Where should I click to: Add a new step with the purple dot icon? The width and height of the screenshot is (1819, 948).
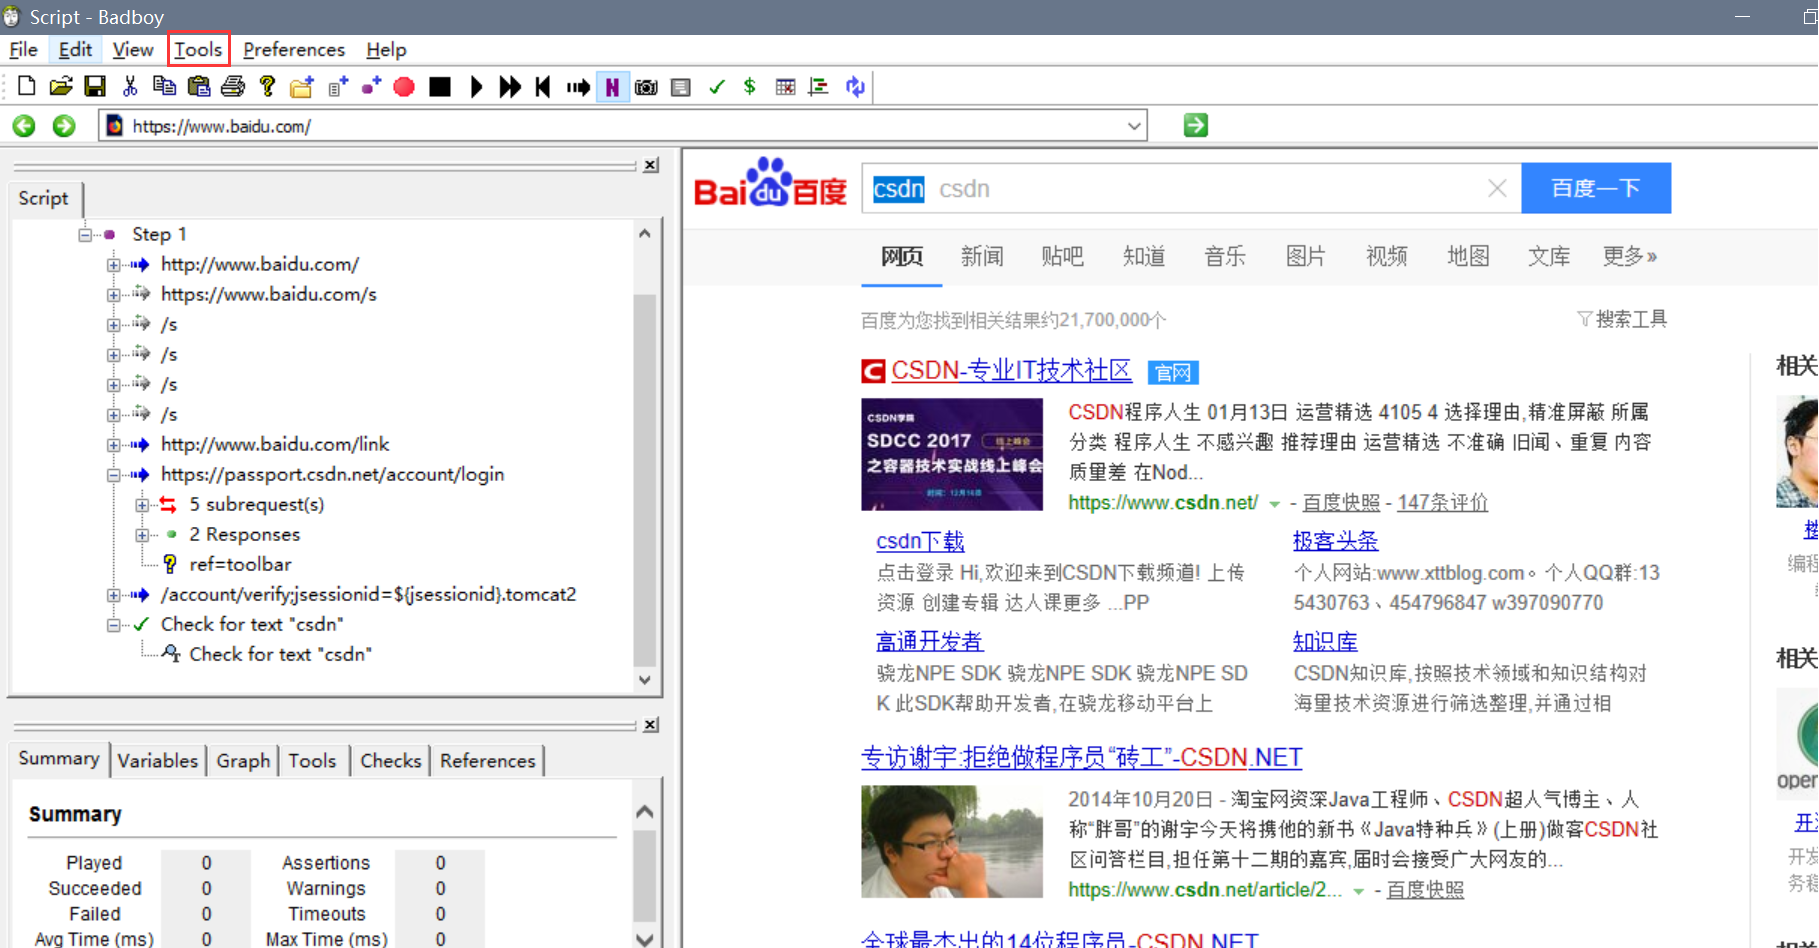(371, 87)
